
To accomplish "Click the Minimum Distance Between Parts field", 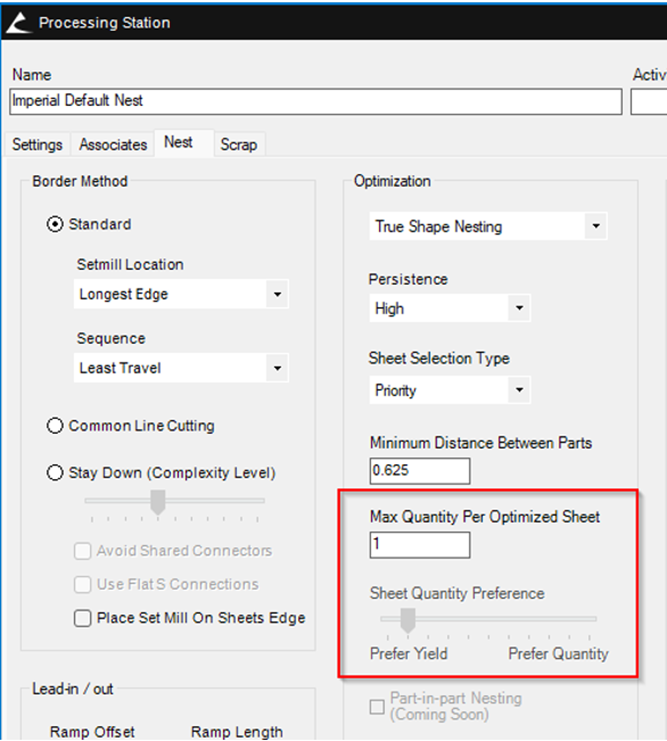I will pyautogui.click(x=419, y=470).
